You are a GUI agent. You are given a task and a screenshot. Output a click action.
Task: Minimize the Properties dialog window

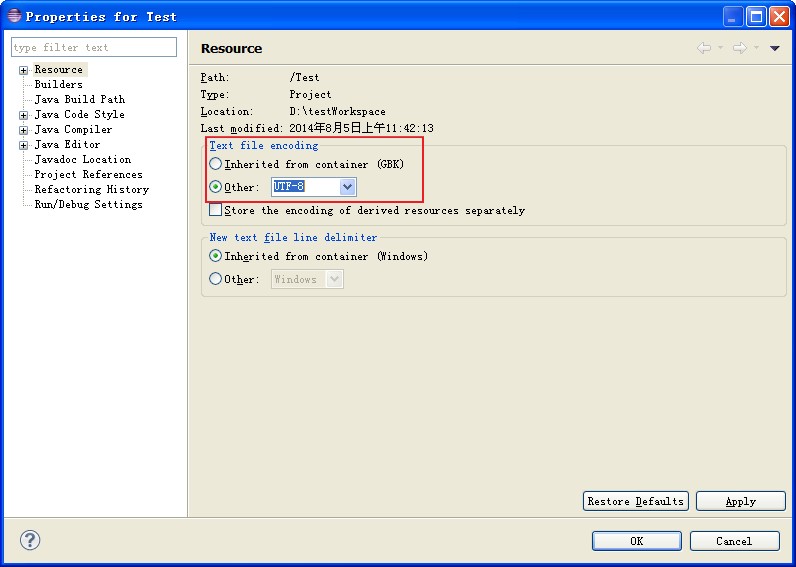[732, 17]
